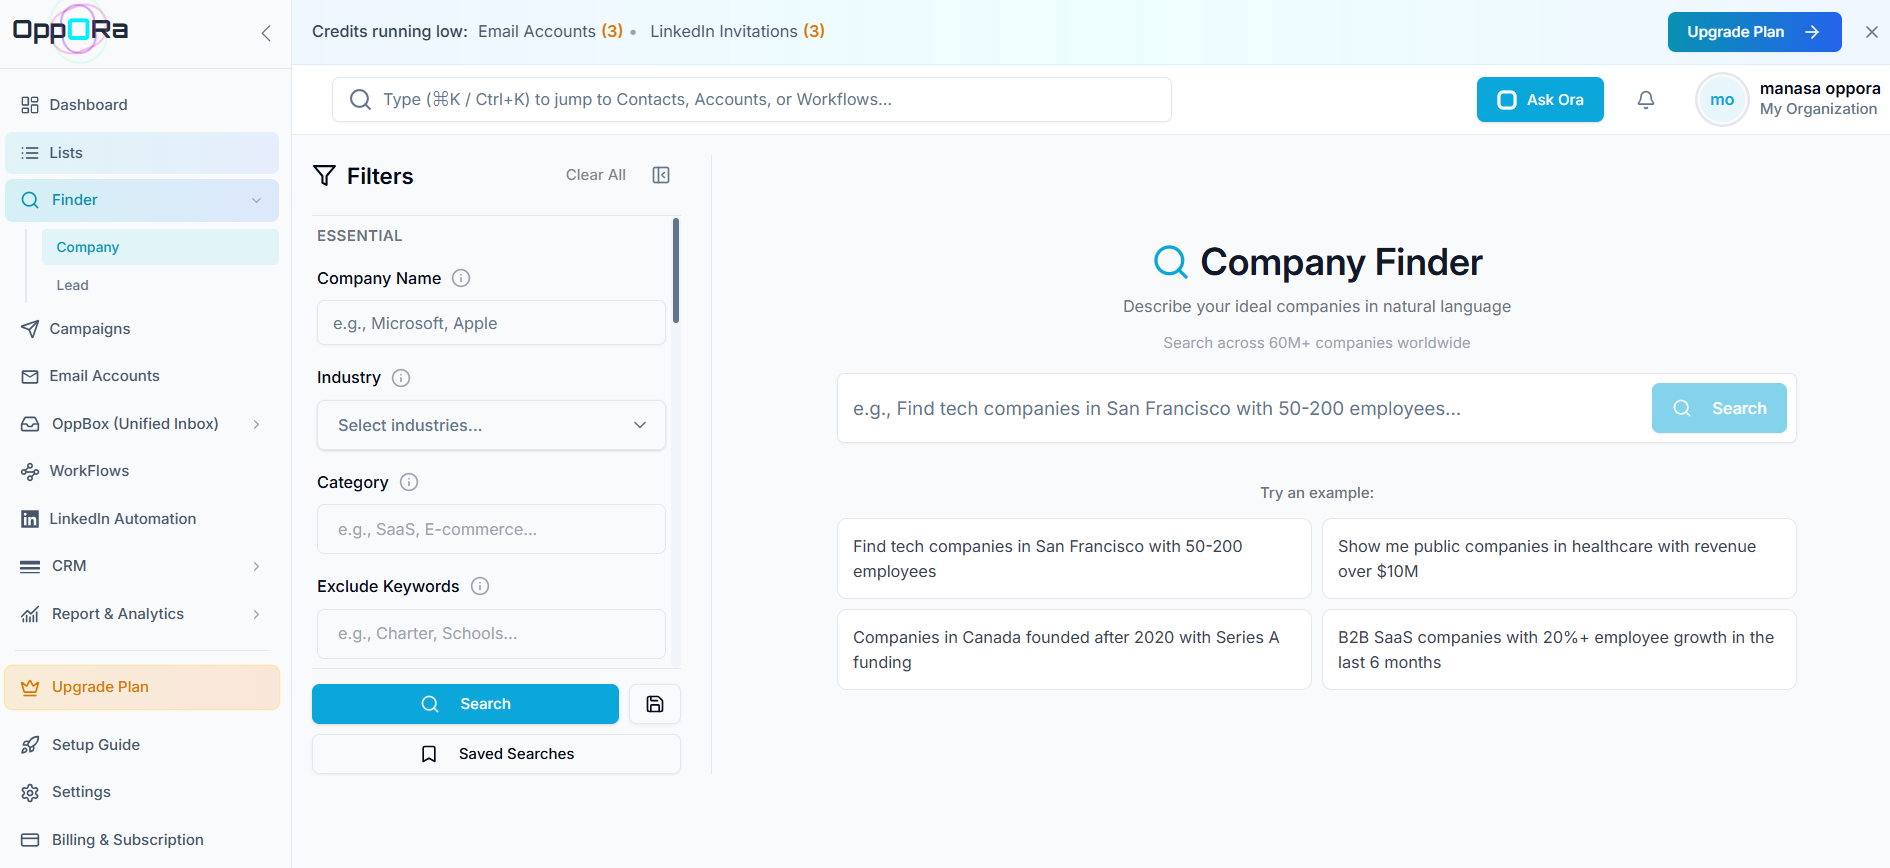1890x868 pixels.
Task: Select the Company finder sub-item
Action: coord(160,247)
